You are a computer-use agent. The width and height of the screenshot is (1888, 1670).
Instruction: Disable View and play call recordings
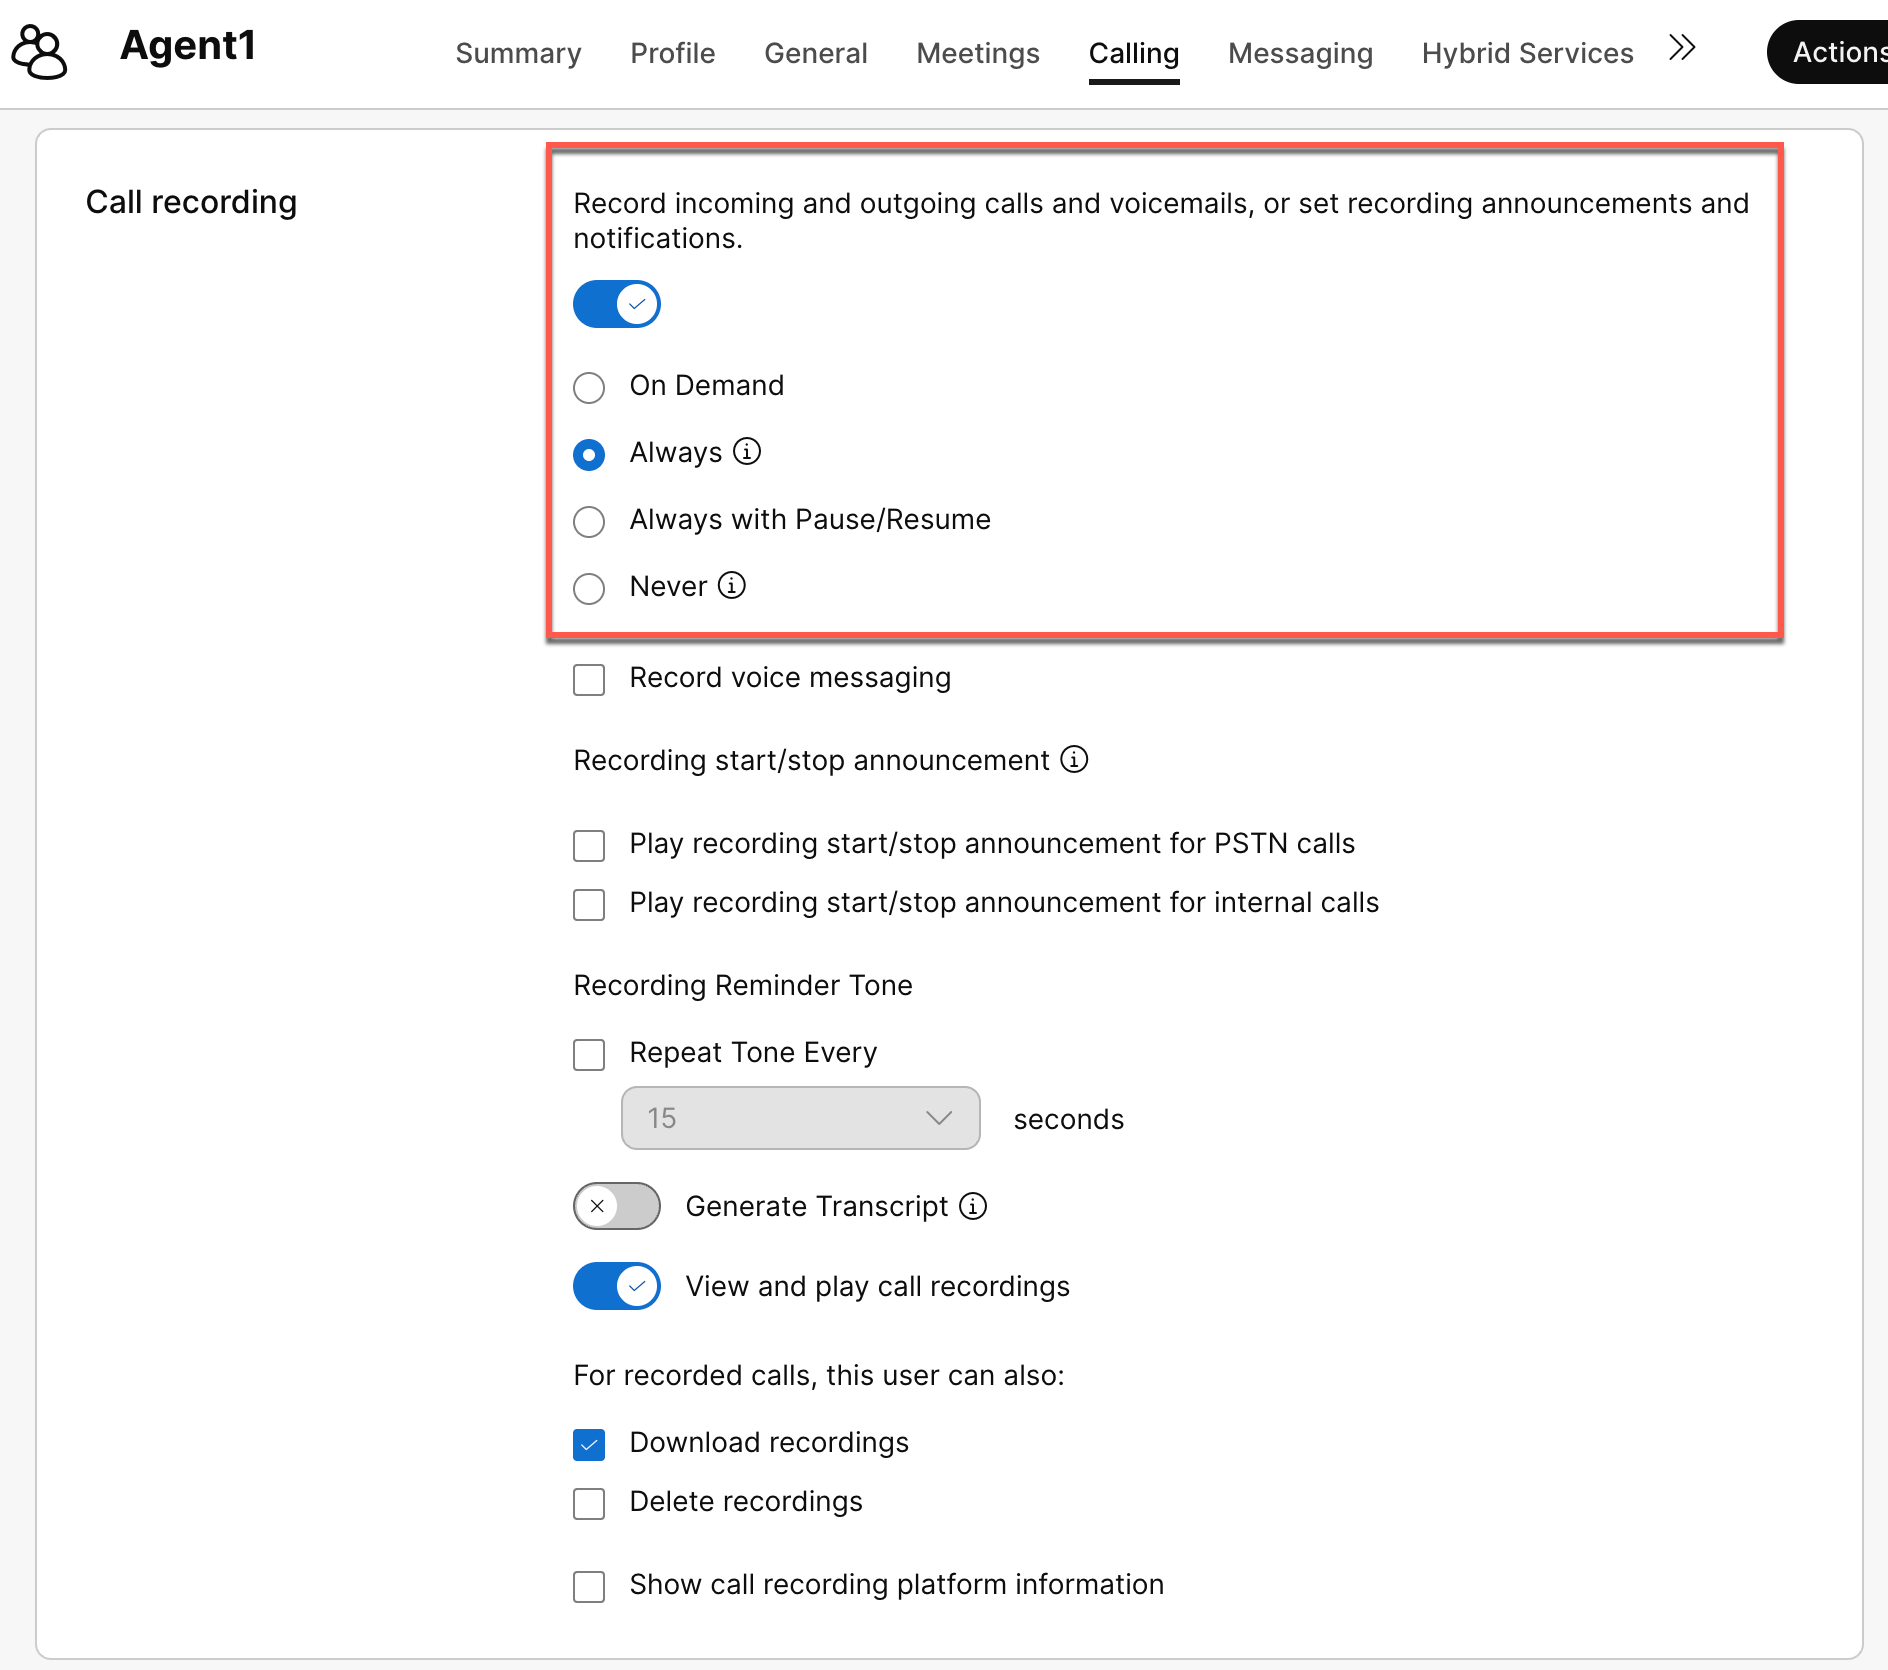coord(616,1286)
